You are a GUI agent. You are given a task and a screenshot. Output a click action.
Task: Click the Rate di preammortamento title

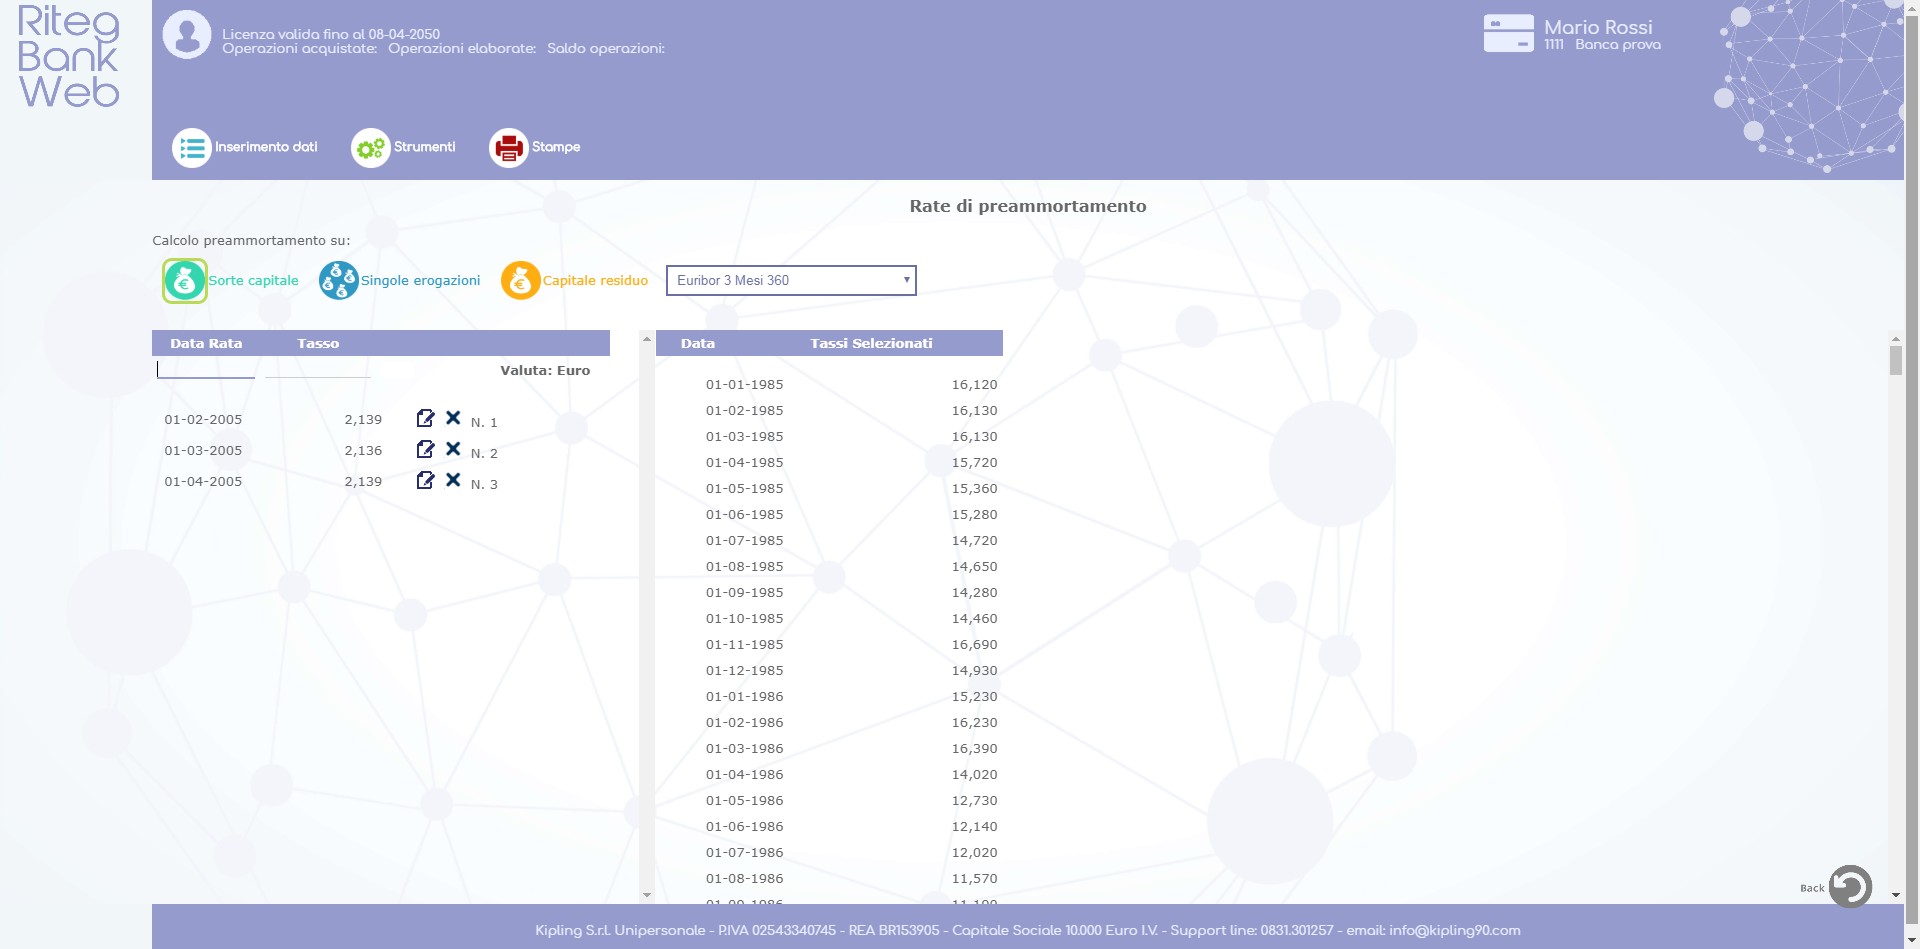(x=1028, y=206)
